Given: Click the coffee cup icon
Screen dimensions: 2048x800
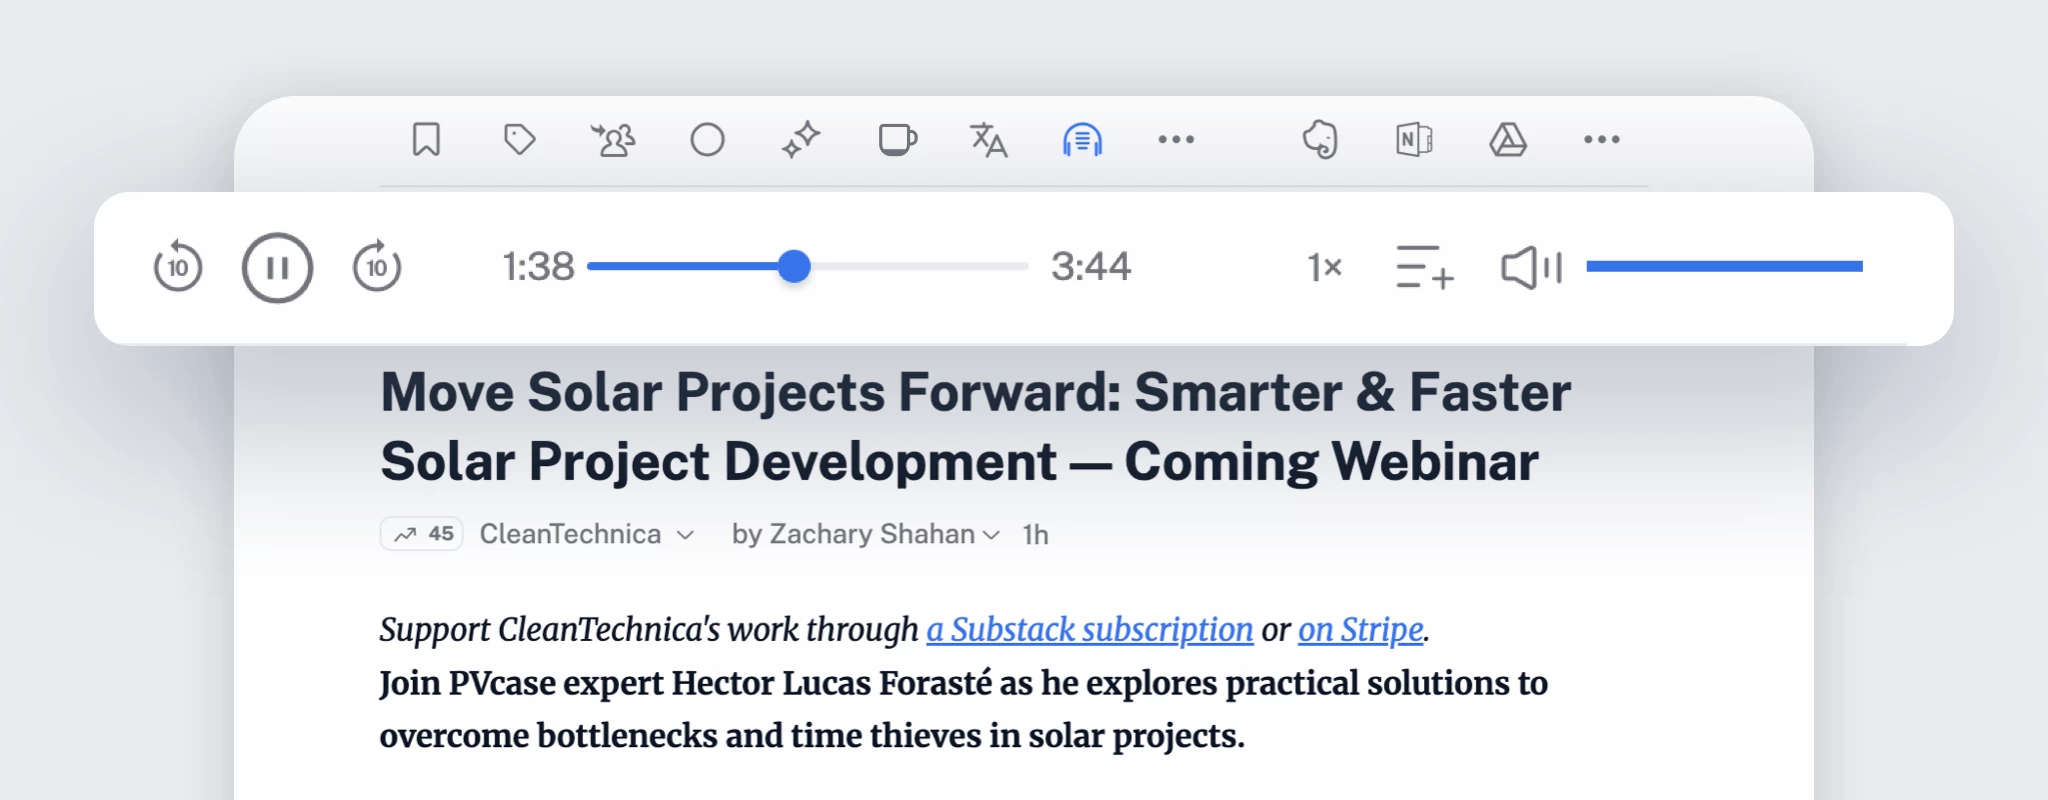Looking at the screenshot, I should [897, 140].
